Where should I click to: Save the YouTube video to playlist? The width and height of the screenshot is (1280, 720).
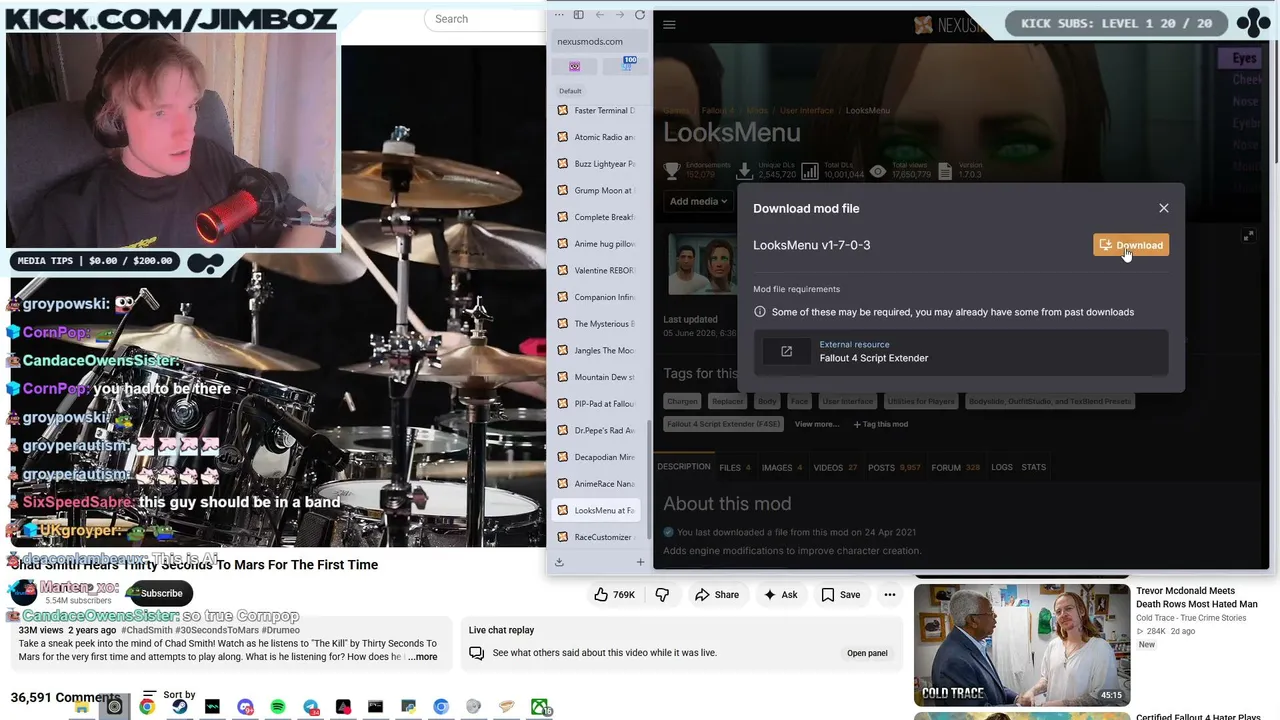(841, 595)
